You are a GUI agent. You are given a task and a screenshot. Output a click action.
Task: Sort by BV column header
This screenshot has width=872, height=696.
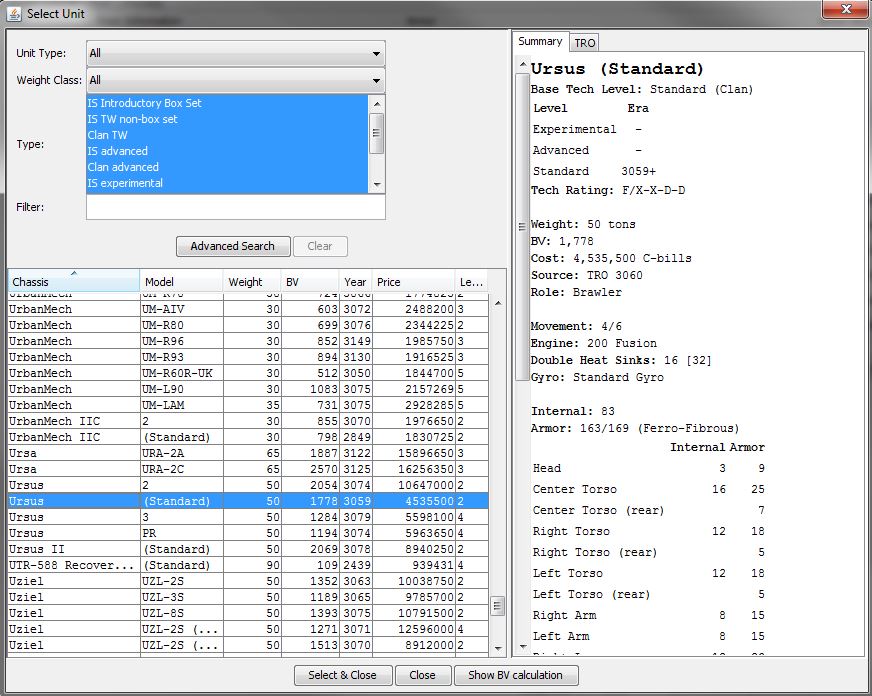(x=310, y=281)
